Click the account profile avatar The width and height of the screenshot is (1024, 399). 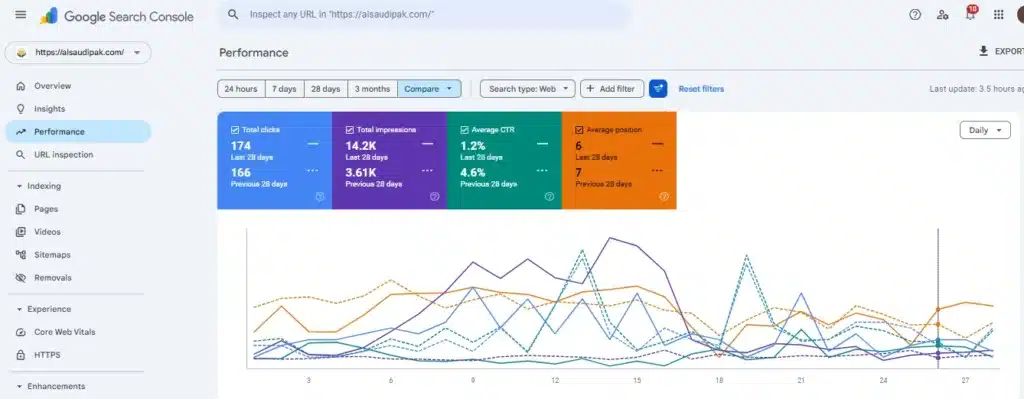(1020, 14)
